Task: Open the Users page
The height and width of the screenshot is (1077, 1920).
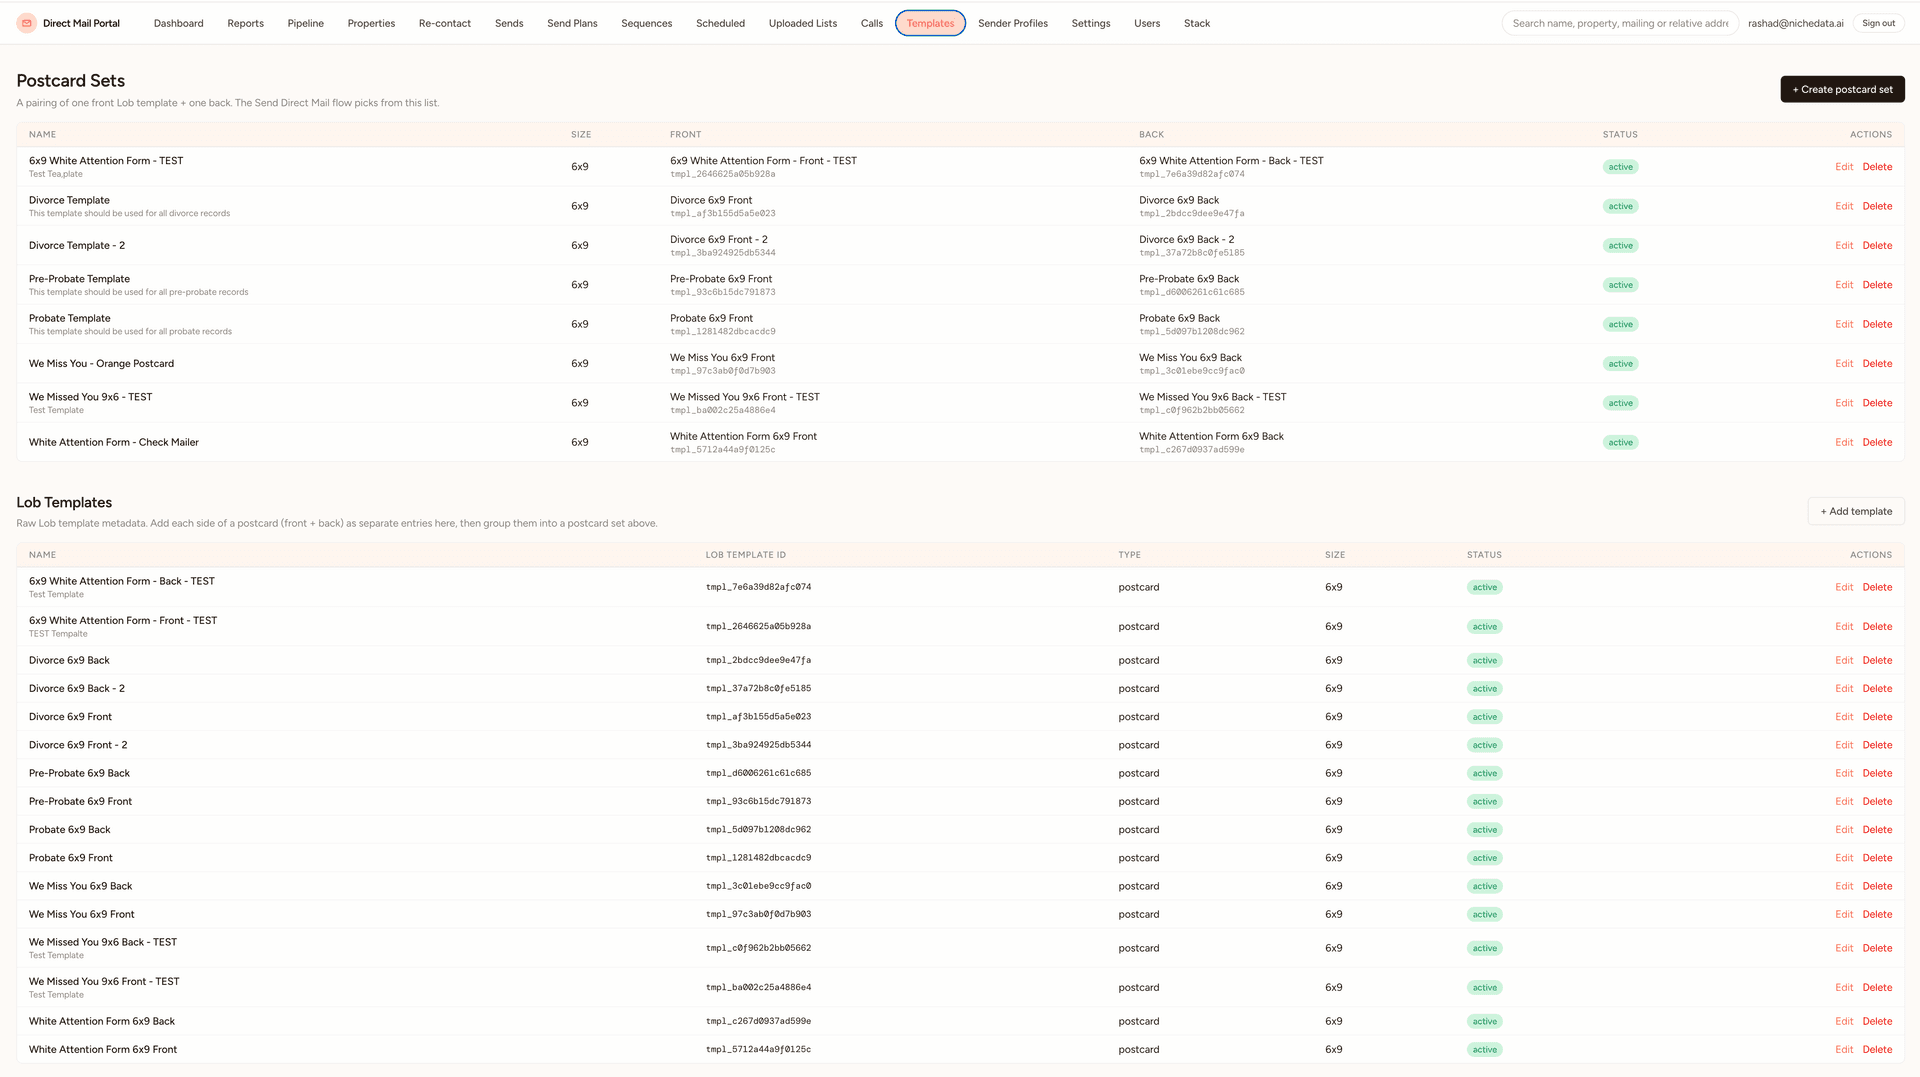Action: (x=1147, y=23)
